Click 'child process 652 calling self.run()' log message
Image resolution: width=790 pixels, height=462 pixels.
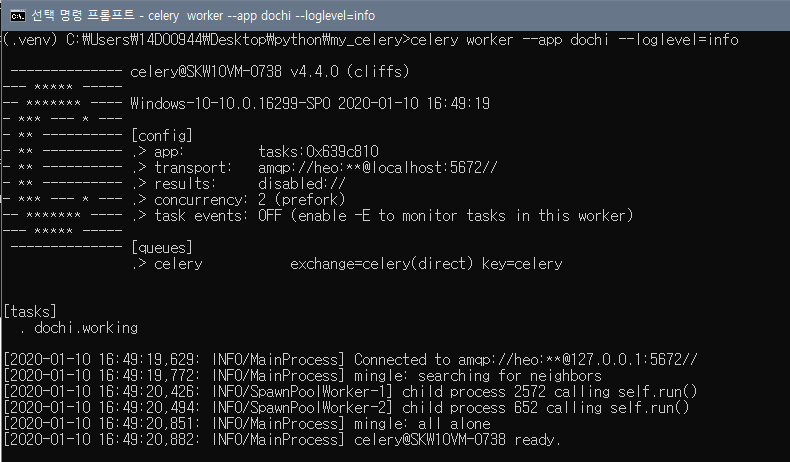click(546, 408)
